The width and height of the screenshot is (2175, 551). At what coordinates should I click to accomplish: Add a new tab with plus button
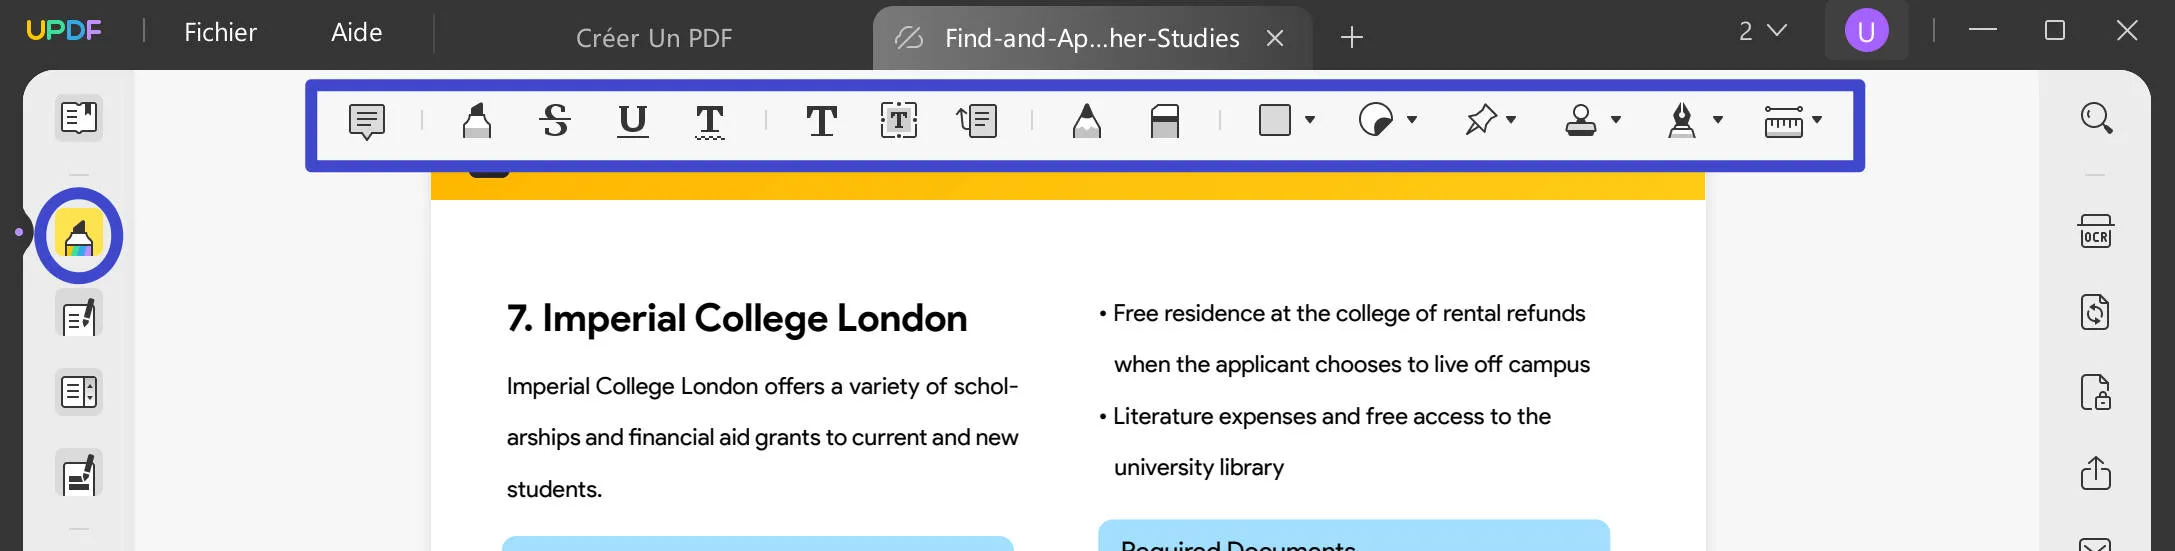pos(1352,38)
